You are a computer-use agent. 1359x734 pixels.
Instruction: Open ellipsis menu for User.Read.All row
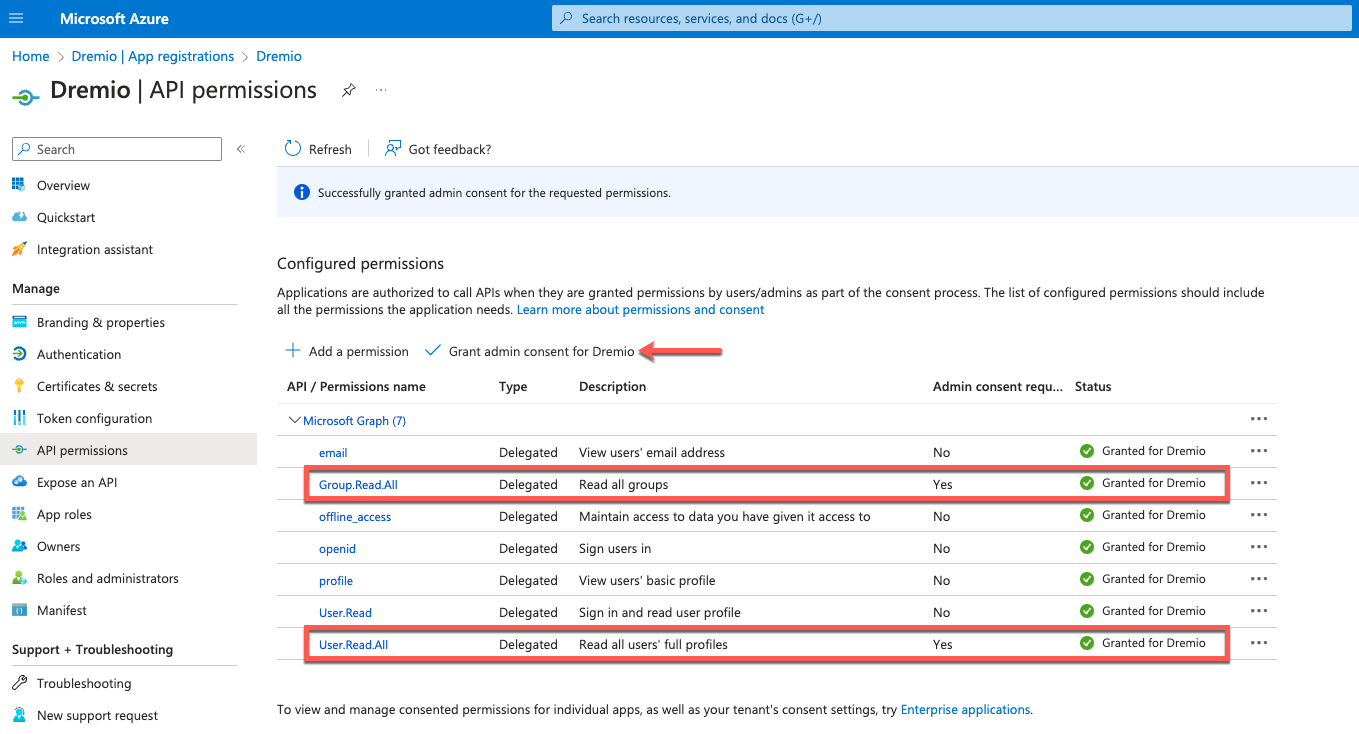point(1258,644)
